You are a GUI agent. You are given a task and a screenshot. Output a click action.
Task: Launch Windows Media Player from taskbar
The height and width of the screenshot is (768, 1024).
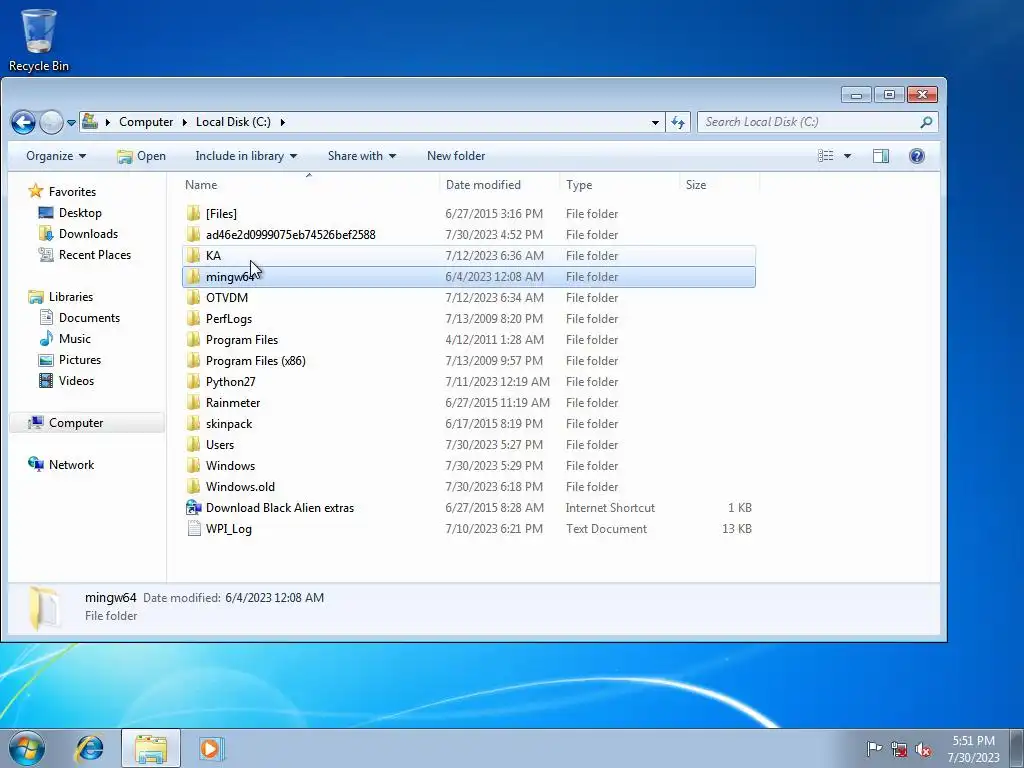(211, 748)
